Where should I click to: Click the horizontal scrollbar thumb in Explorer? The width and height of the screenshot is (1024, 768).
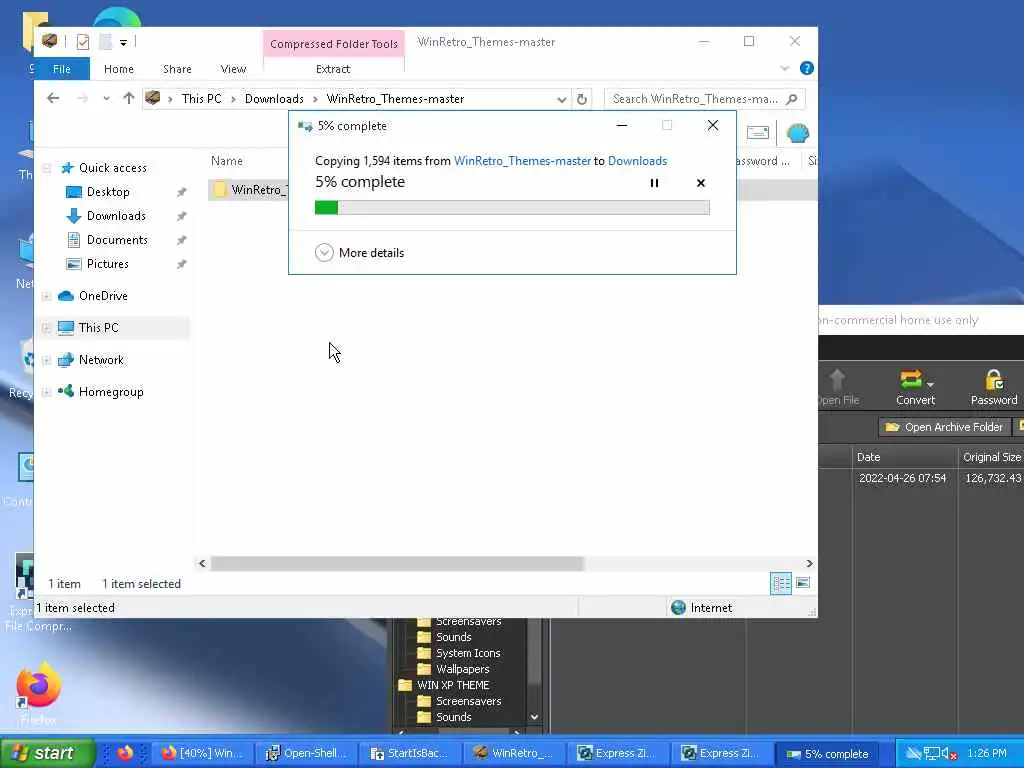[x=397, y=563]
